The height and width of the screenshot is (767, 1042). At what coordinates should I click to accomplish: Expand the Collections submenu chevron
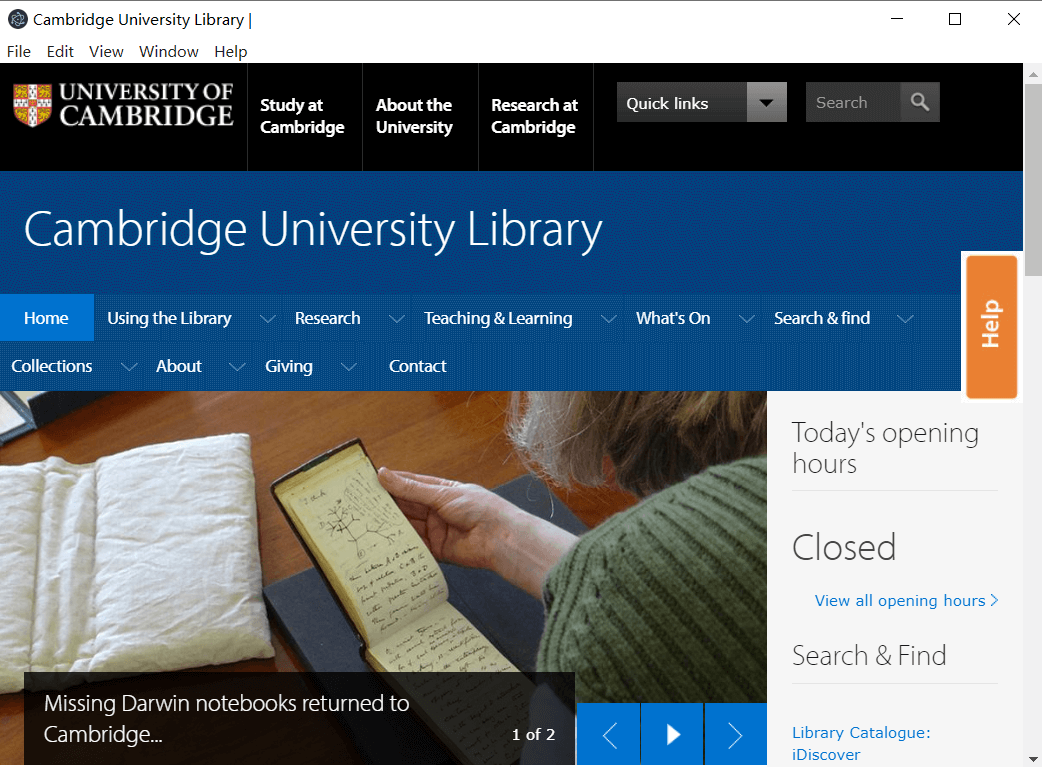tap(129, 367)
